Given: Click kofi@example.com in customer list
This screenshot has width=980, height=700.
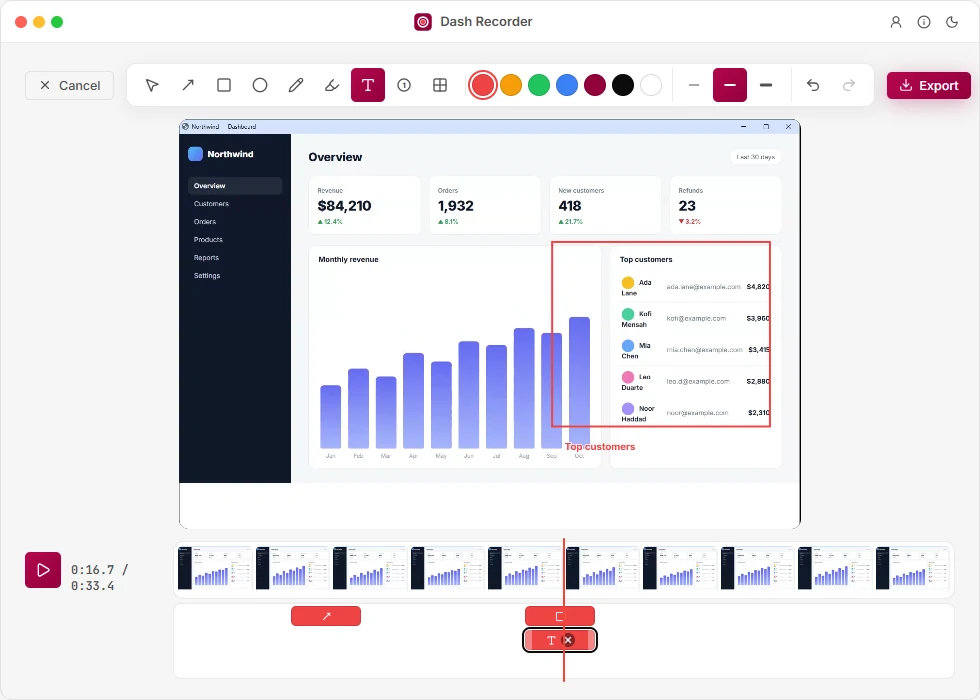Looking at the screenshot, I should point(696,319).
